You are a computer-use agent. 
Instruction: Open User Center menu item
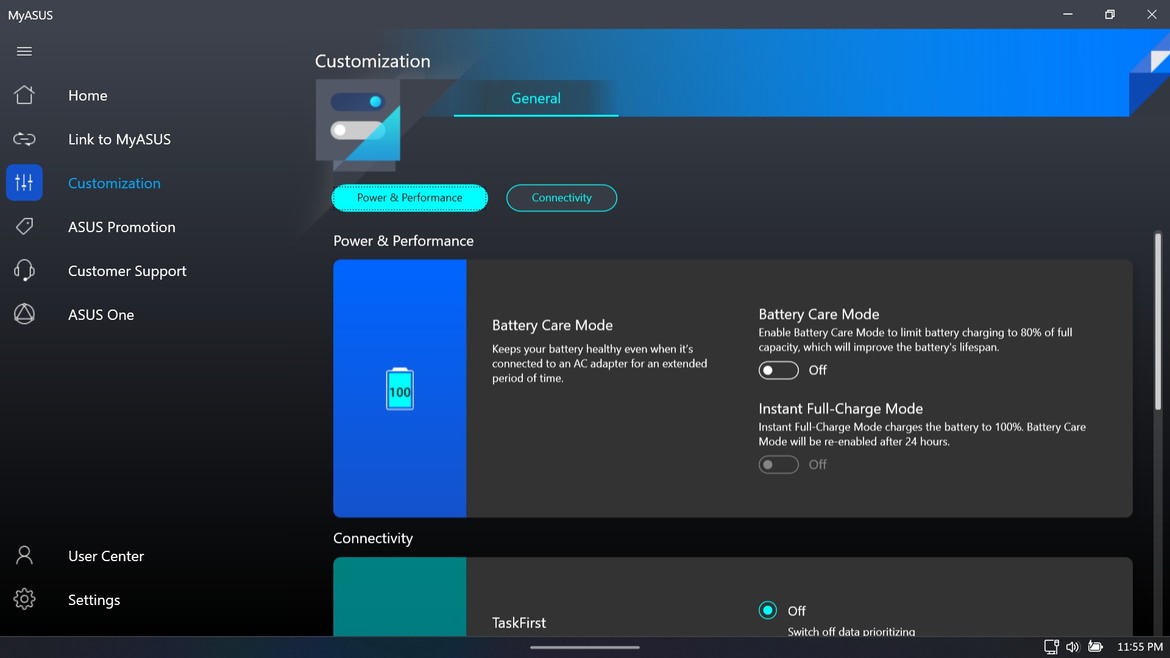point(106,556)
